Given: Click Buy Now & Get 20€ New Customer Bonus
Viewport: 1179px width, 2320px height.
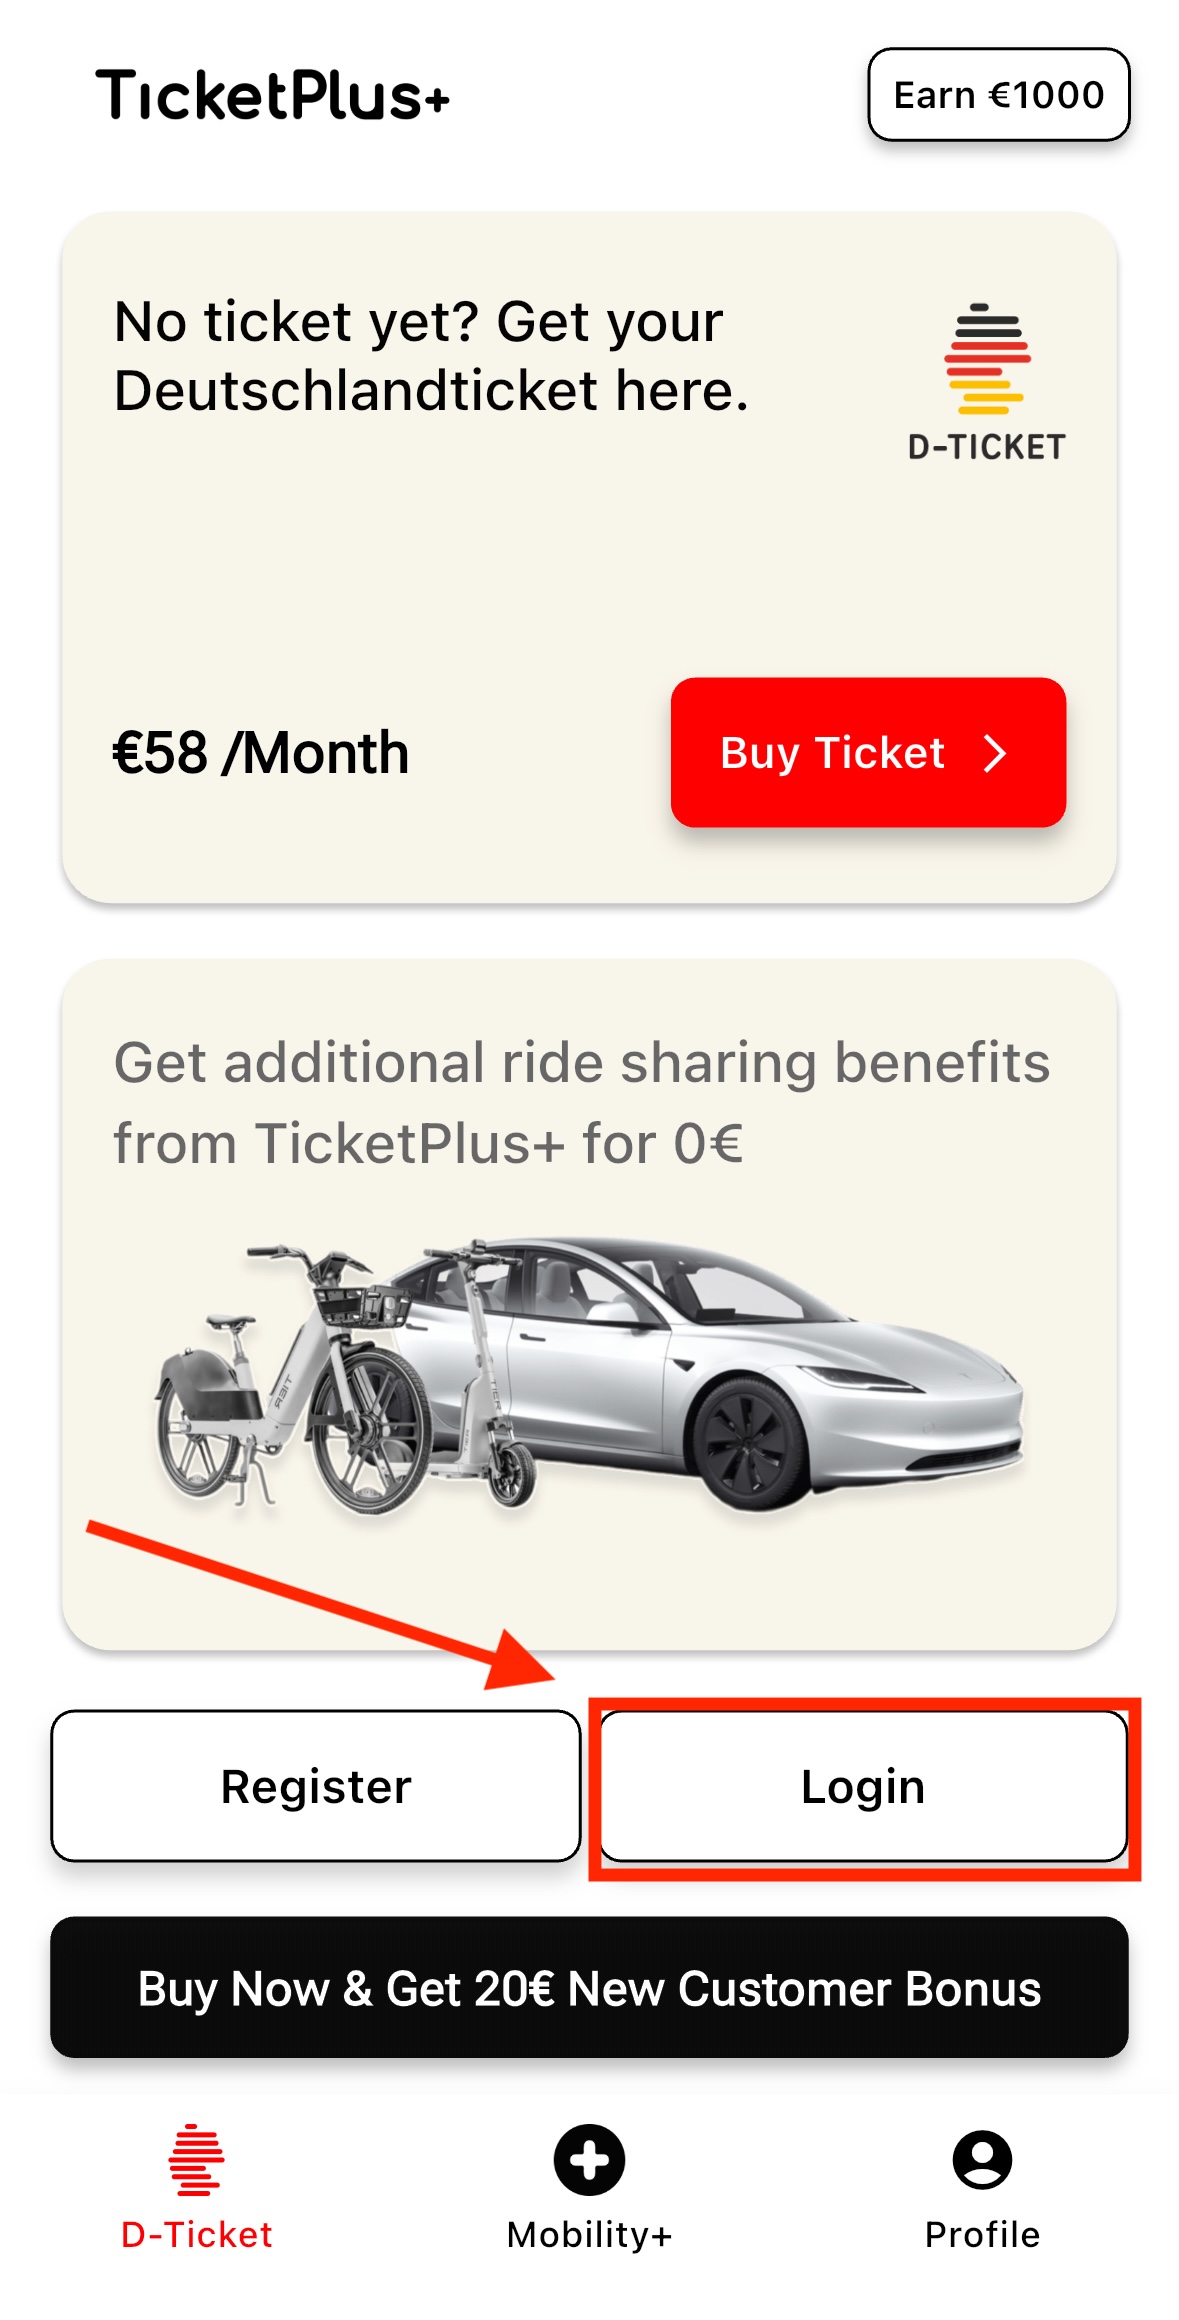Looking at the screenshot, I should click(x=589, y=1990).
